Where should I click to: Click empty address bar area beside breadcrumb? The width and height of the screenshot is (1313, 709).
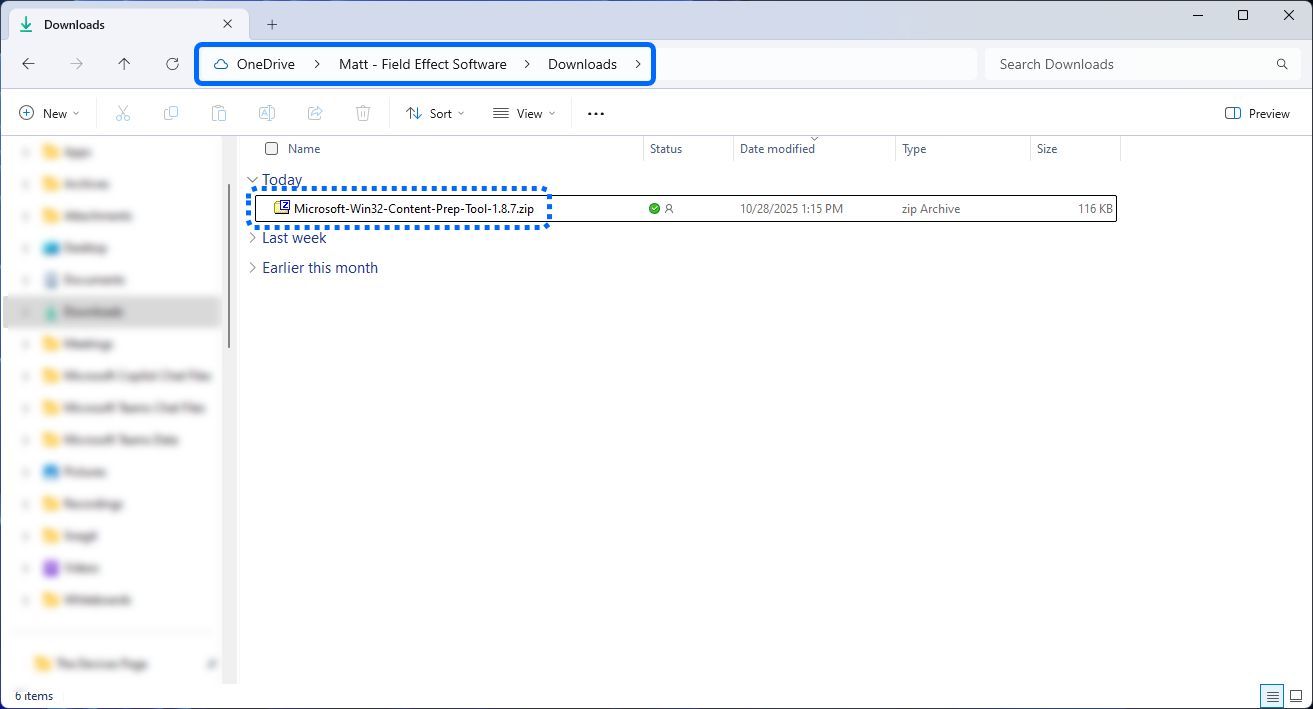[815, 64]
